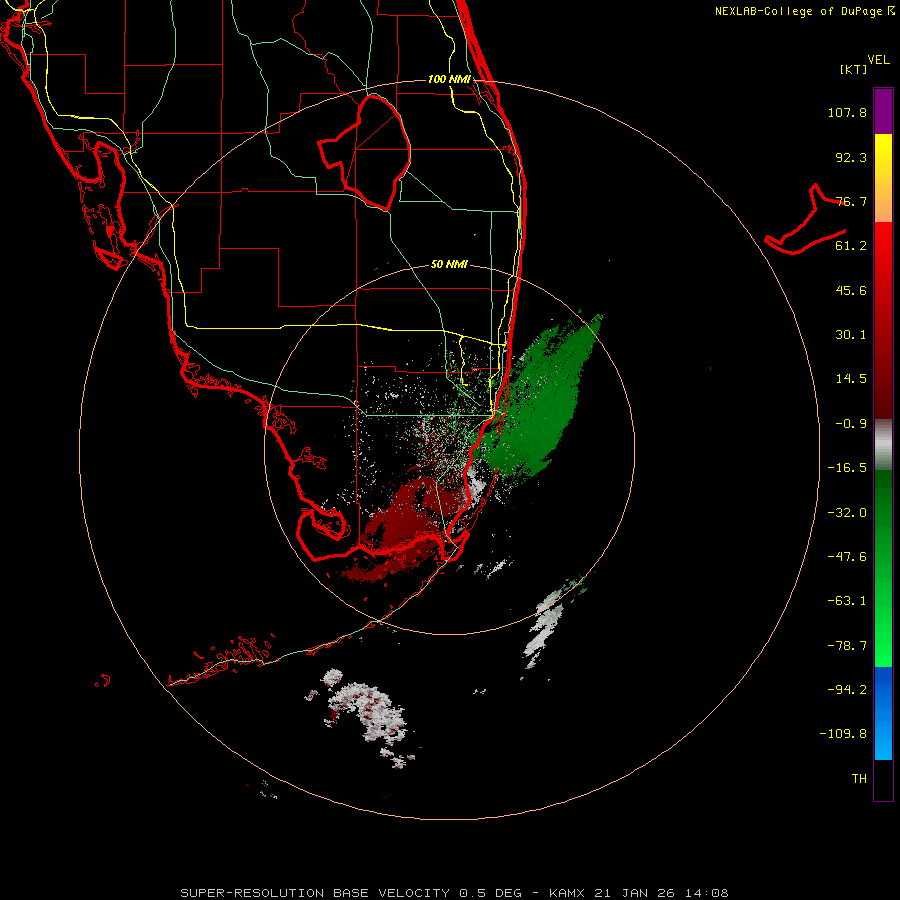900x900 pixels.
Task: Click the TH legend label
Action: [859, 779]
